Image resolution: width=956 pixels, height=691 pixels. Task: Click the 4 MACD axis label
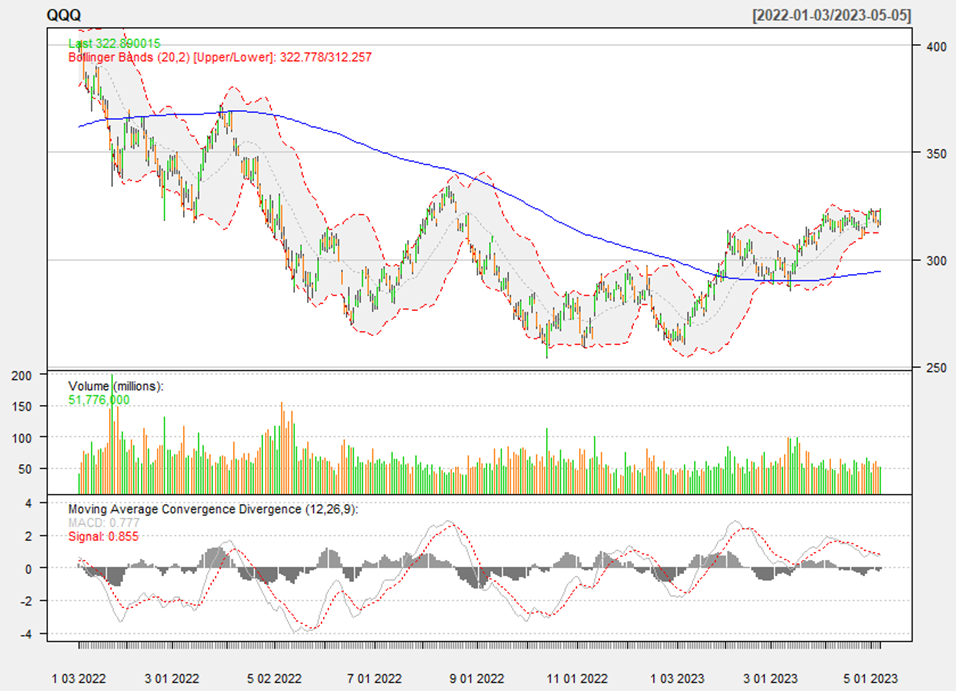pyautogui.click(x=27, y=503)
